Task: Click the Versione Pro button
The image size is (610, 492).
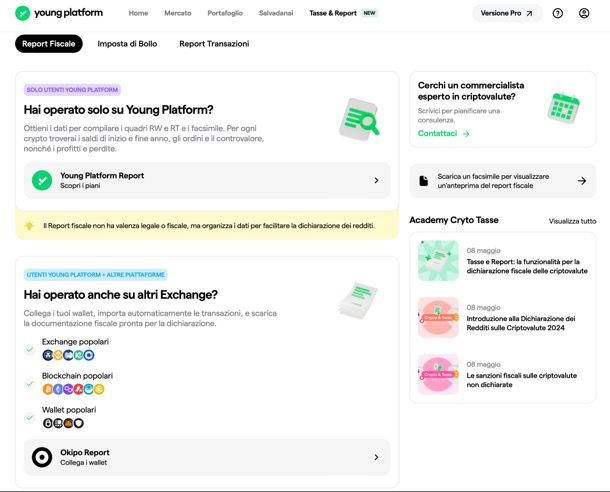Action: tap(507, 13)
